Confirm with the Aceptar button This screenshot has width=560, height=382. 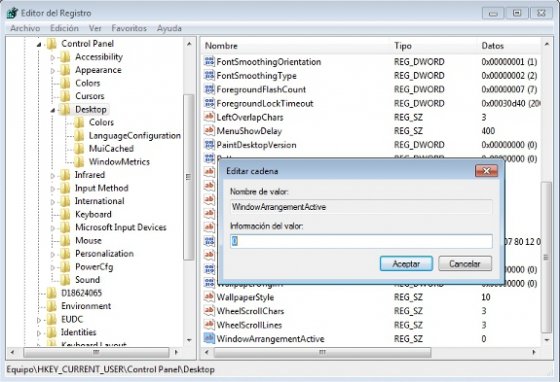pos(406,263)
